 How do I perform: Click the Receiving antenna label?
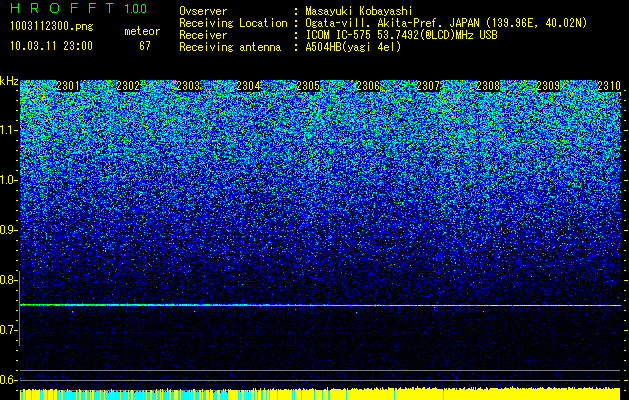pyautogui.click(x=230, y=47)
